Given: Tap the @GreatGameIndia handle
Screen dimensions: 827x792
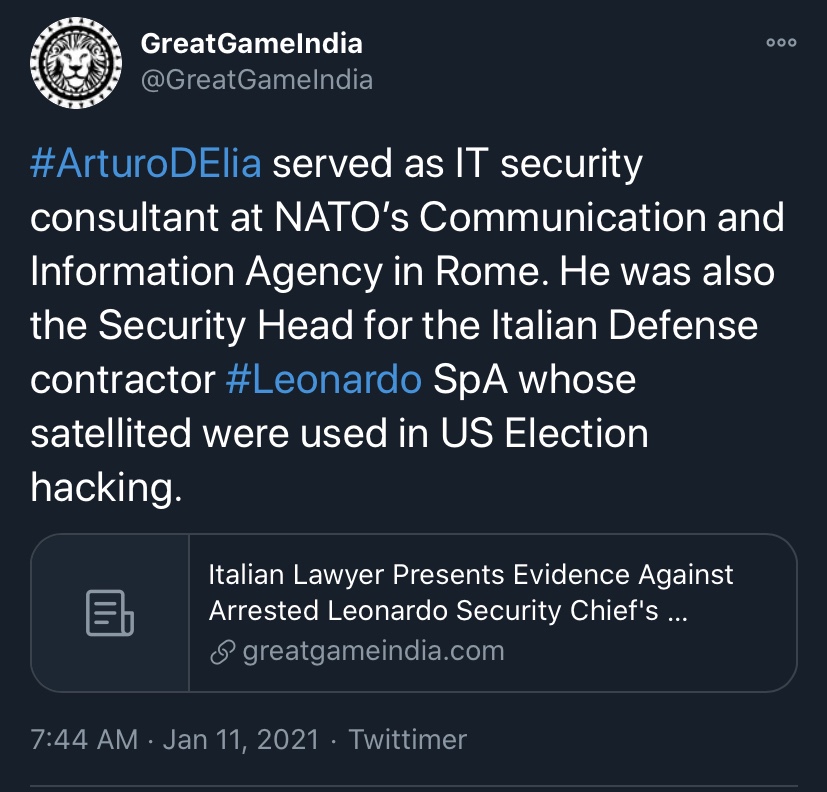Looking at the screenshot, I should coord(257,80).
